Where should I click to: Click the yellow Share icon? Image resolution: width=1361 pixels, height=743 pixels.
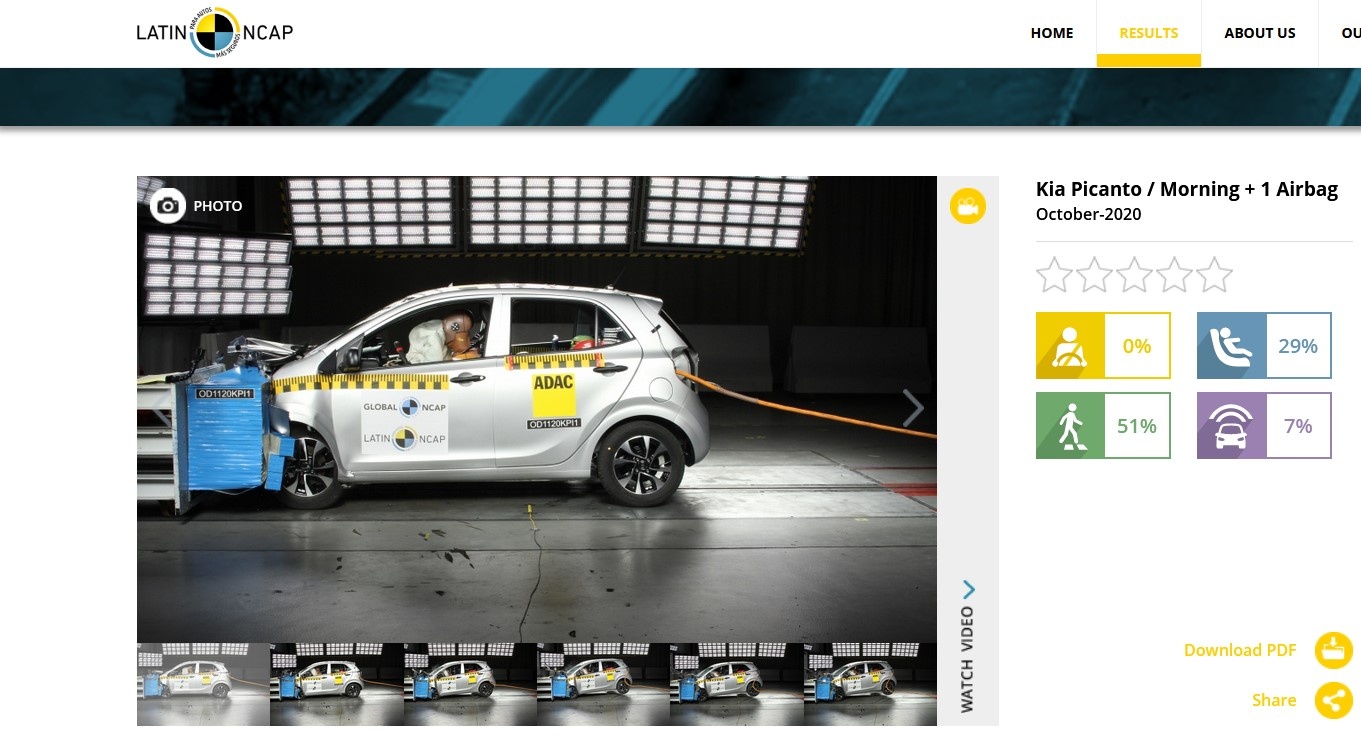(1333, 700)
